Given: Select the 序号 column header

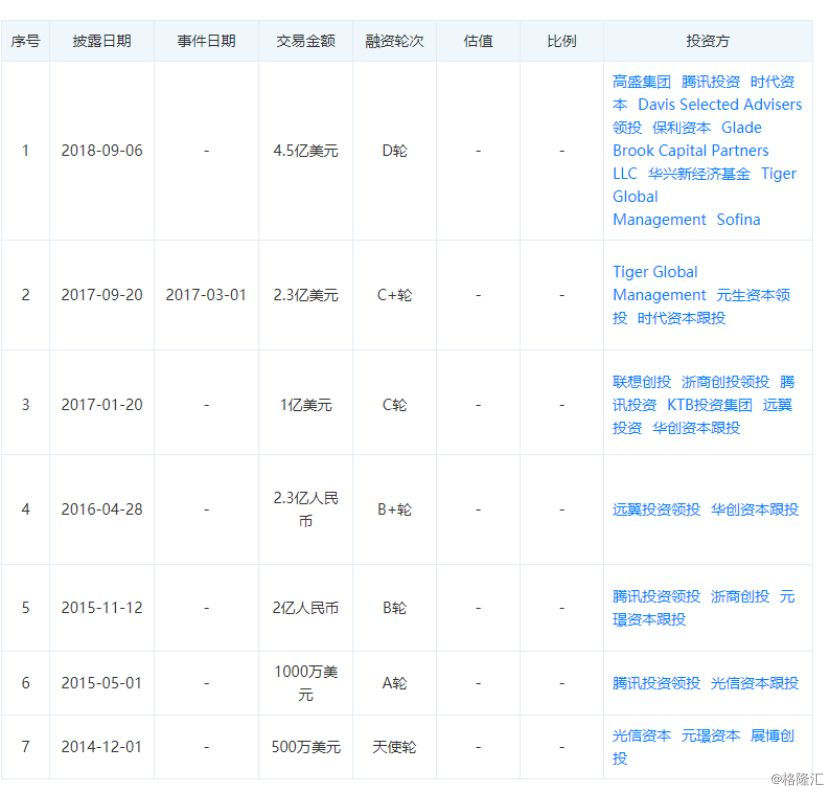Looking at the screenshot, I should 25,41.
